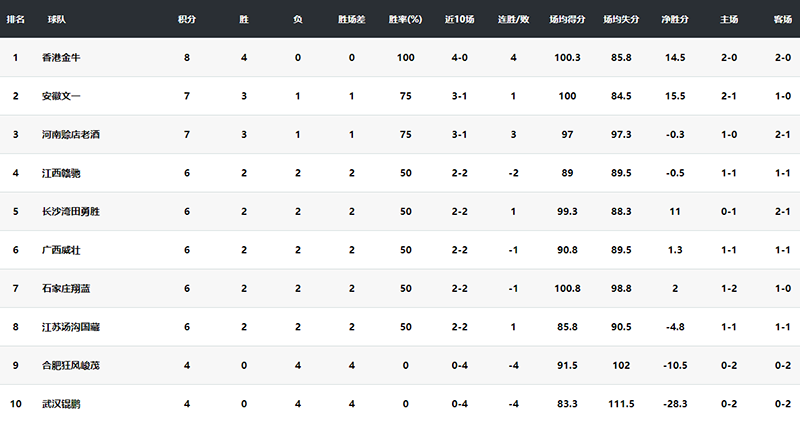Sort by 场均失分 column header
The image size is (800, 422).
click(x=621, y=19)
